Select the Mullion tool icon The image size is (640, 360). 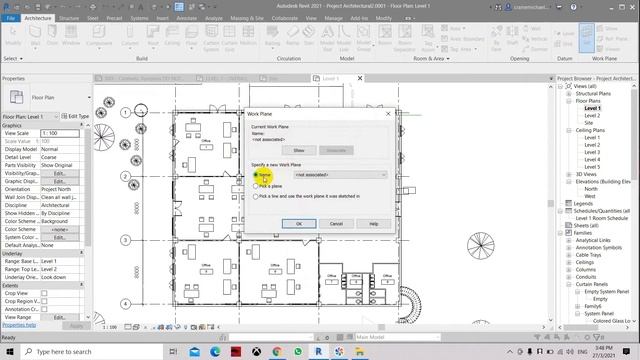tap(248, 35)
